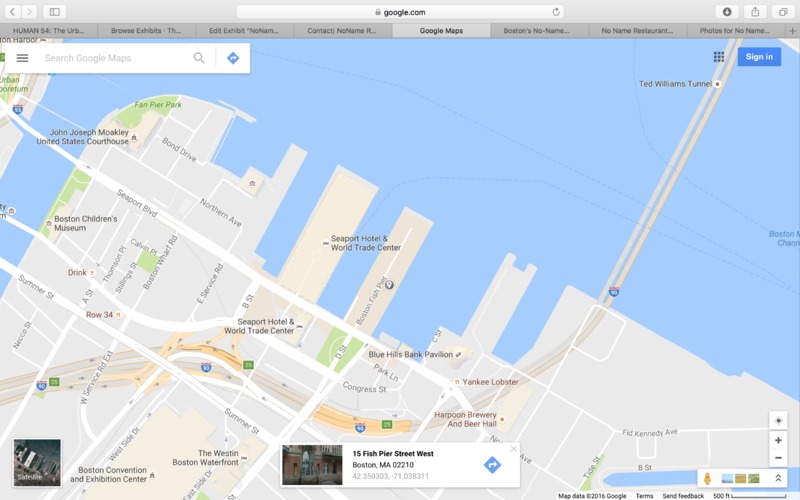800x500 pixels.
Task: Select the museum icon near Northern Ave
Action: pyautogui.click(x=252, y=183)
